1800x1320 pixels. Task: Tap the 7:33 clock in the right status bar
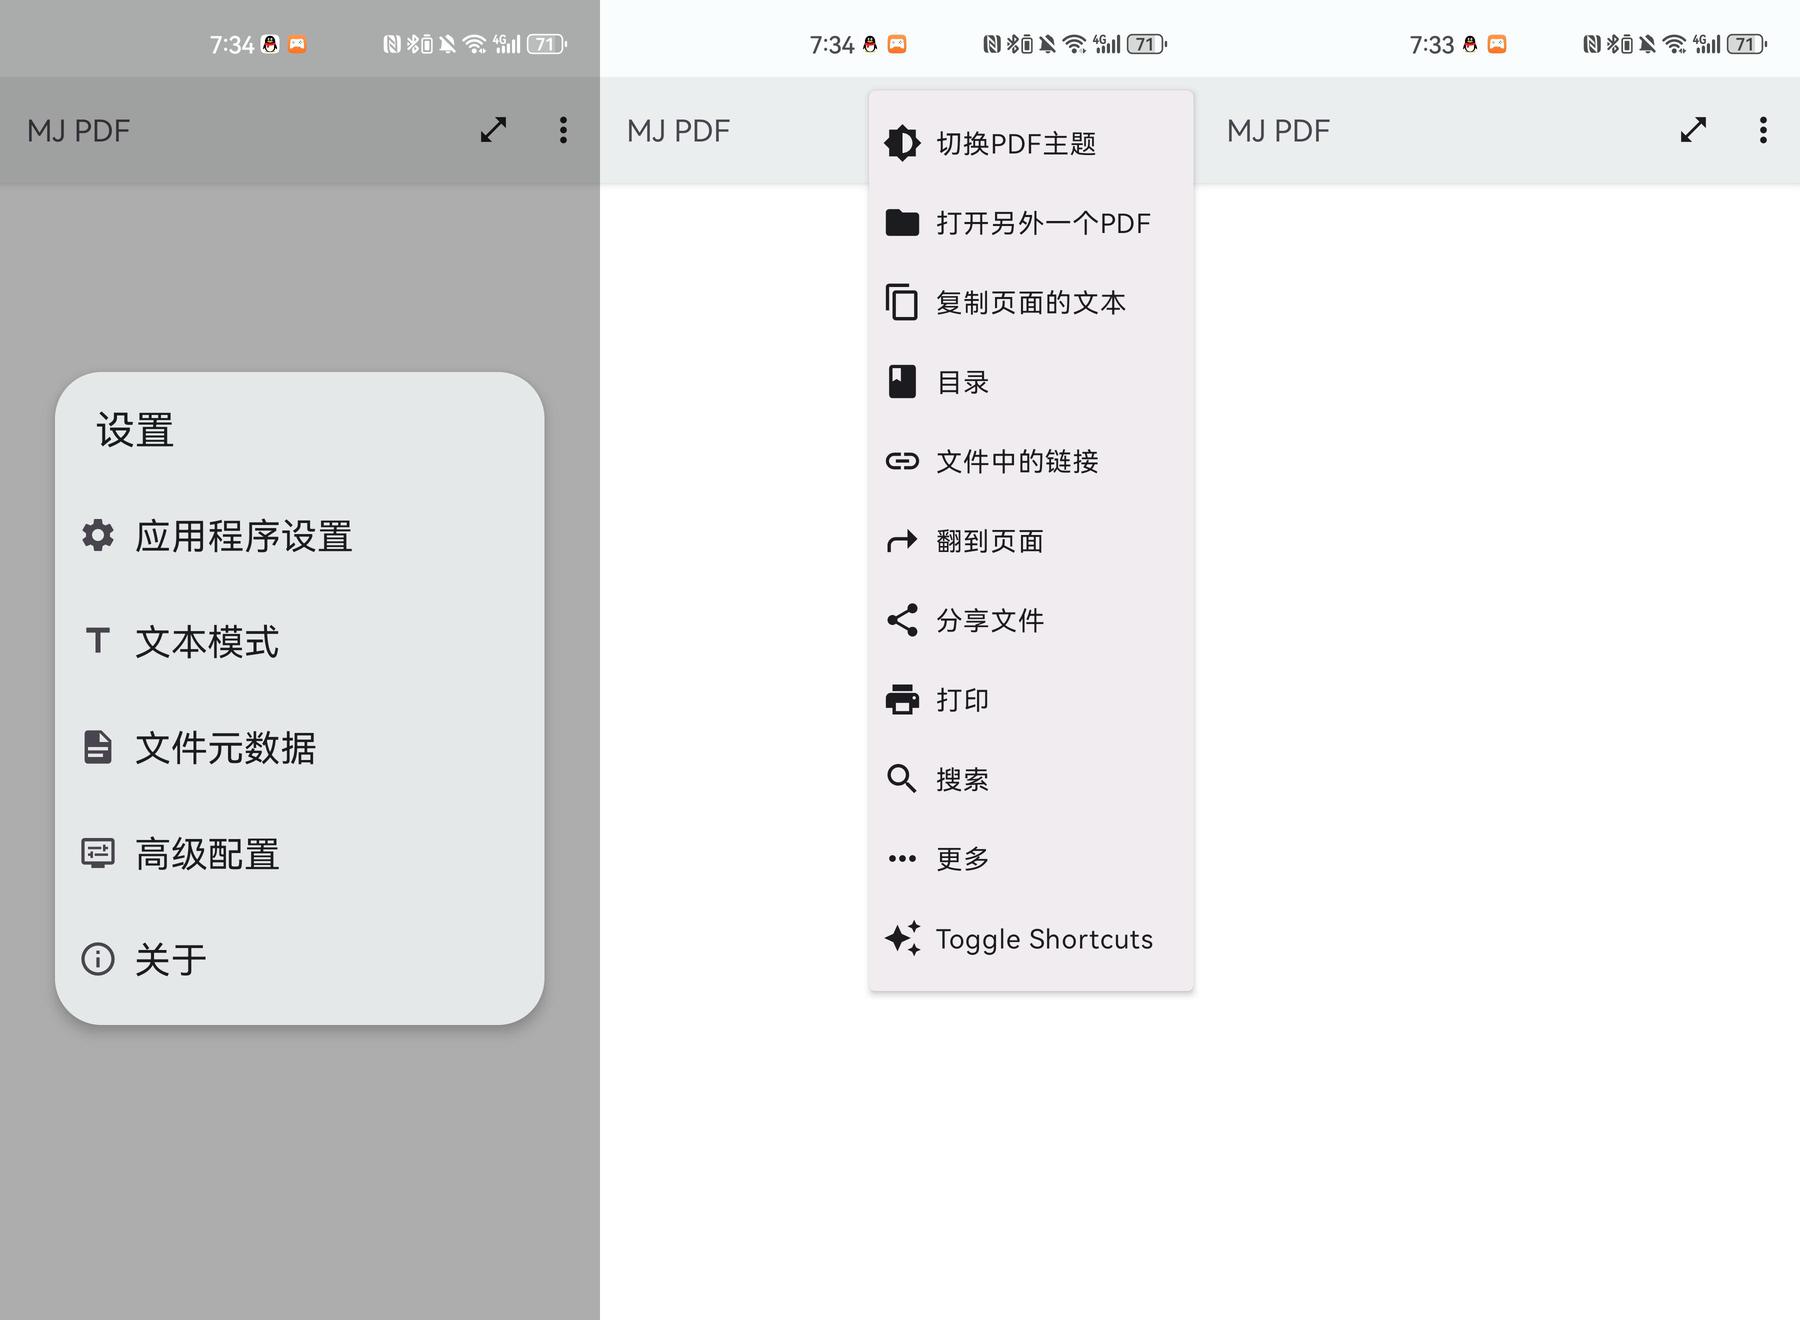[x=1431, y=44]
